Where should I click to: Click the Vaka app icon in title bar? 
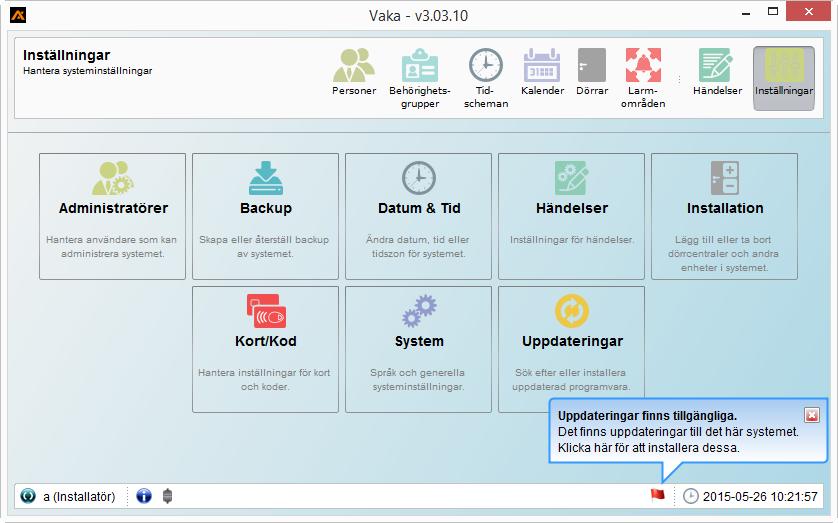point(18,15)
